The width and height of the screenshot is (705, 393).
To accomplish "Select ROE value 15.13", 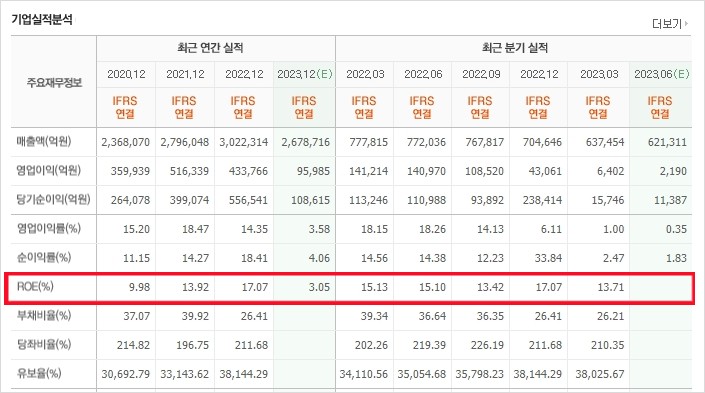I will 375,287.
